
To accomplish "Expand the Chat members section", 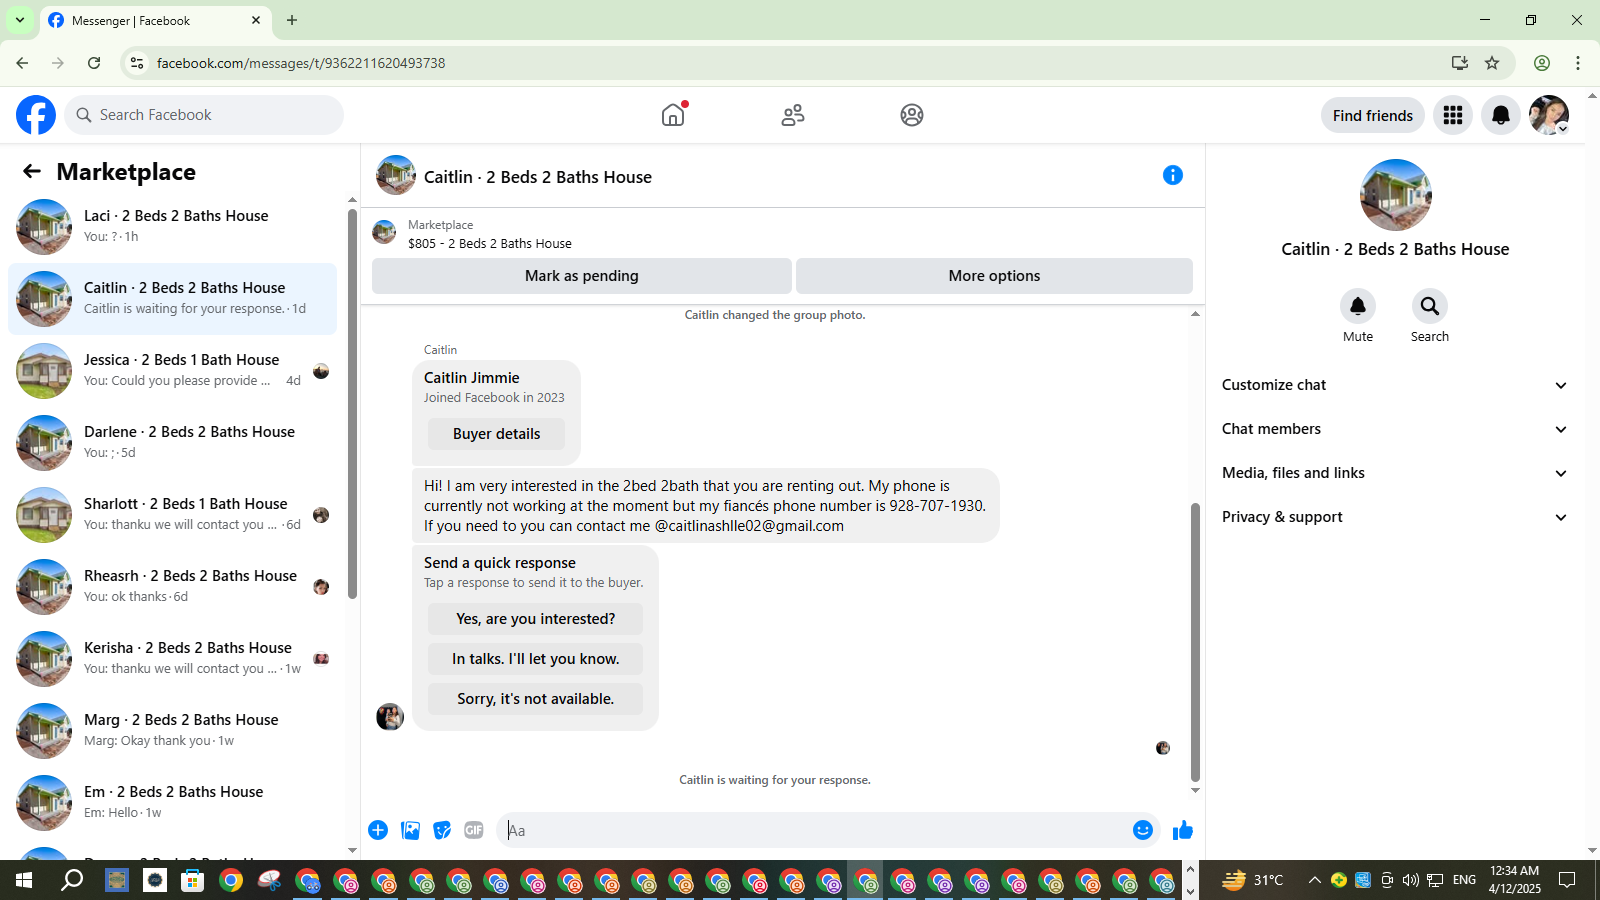I will click(x=1394, y=429).
